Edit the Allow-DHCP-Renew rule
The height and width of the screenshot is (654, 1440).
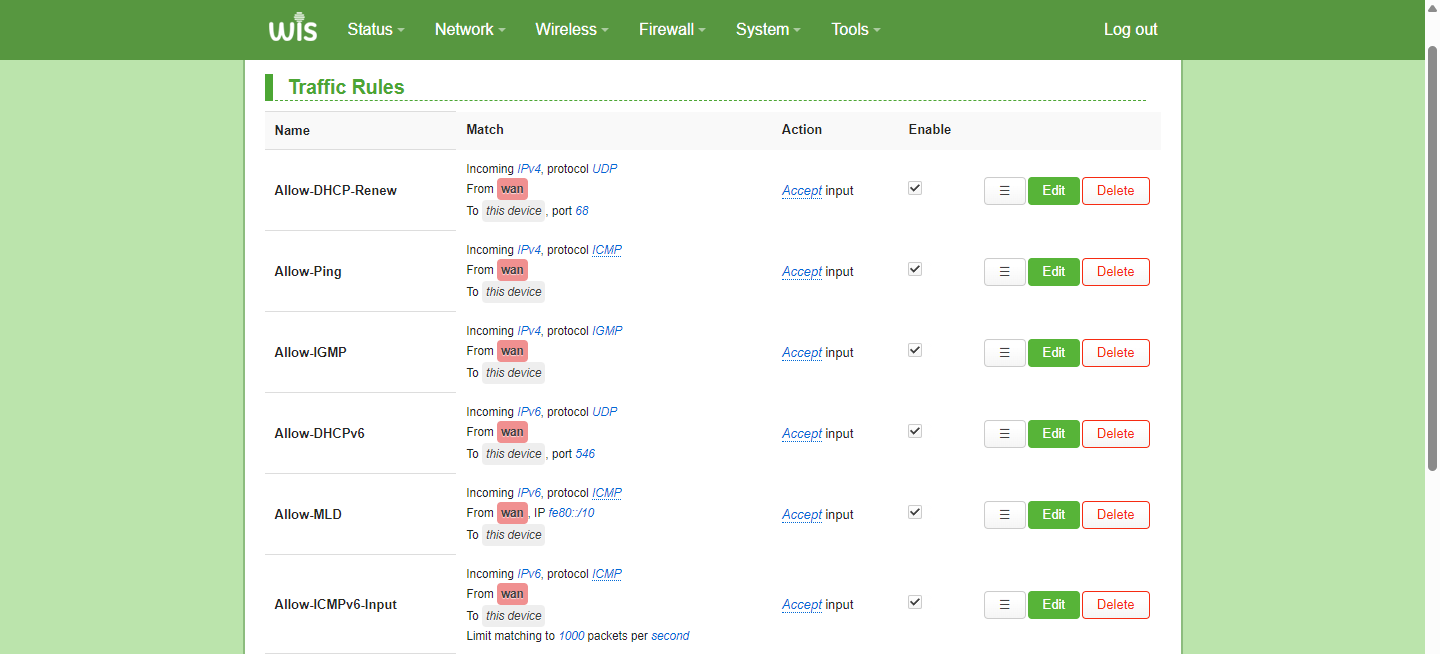click(x=1054, y=191)
